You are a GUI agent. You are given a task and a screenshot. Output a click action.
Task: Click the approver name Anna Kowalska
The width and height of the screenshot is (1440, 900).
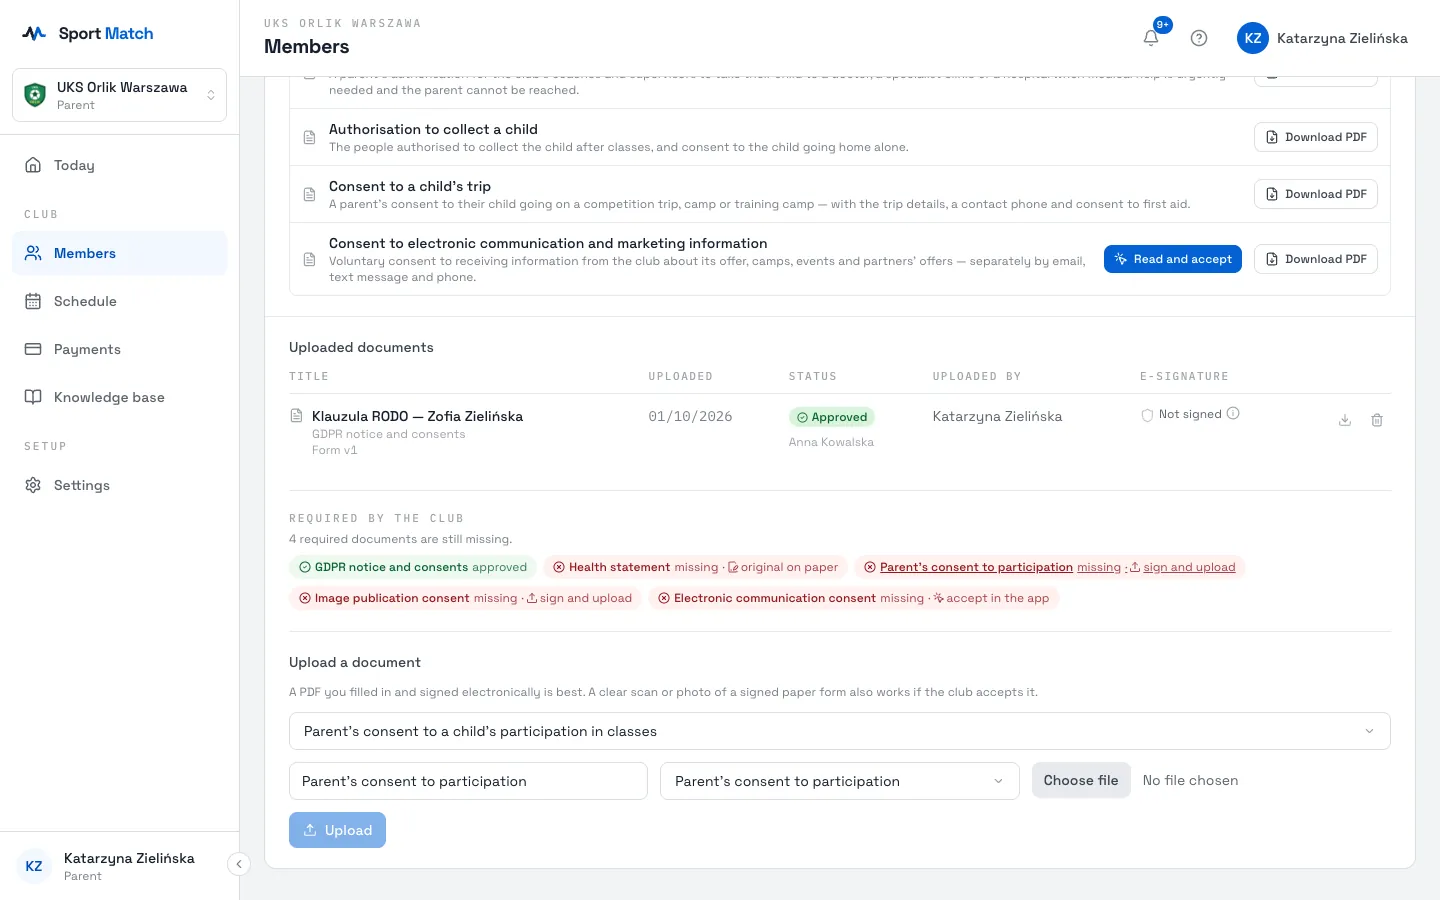point(831,442)
